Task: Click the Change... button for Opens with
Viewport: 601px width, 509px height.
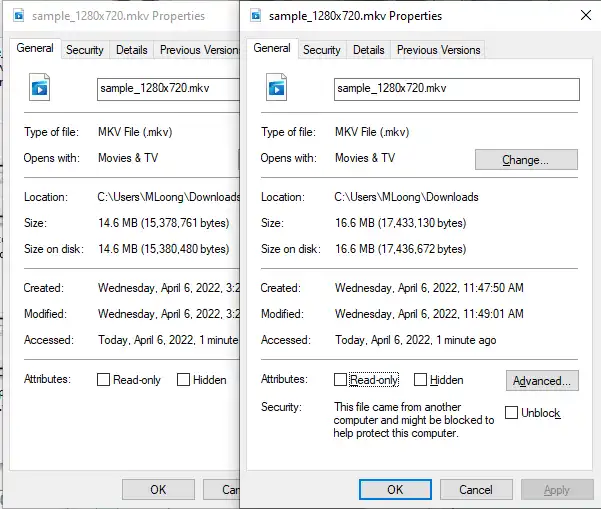Action: tap(526, 159)
